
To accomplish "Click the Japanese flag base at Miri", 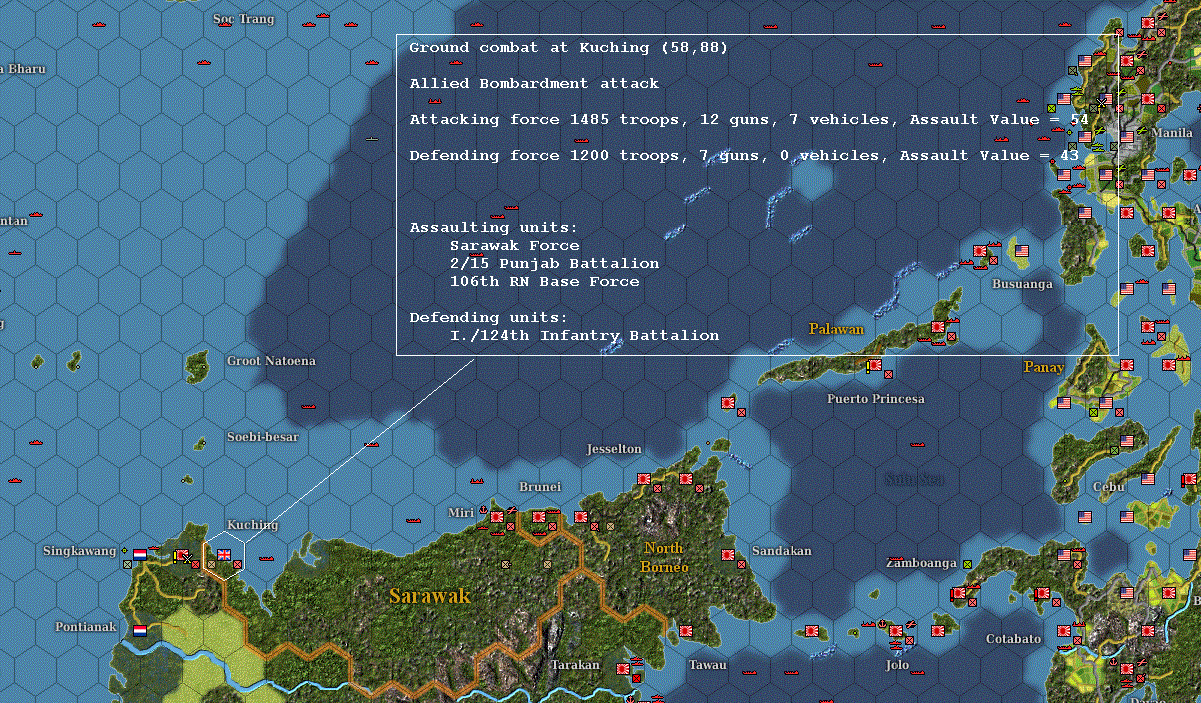I will tap(497, 517).
